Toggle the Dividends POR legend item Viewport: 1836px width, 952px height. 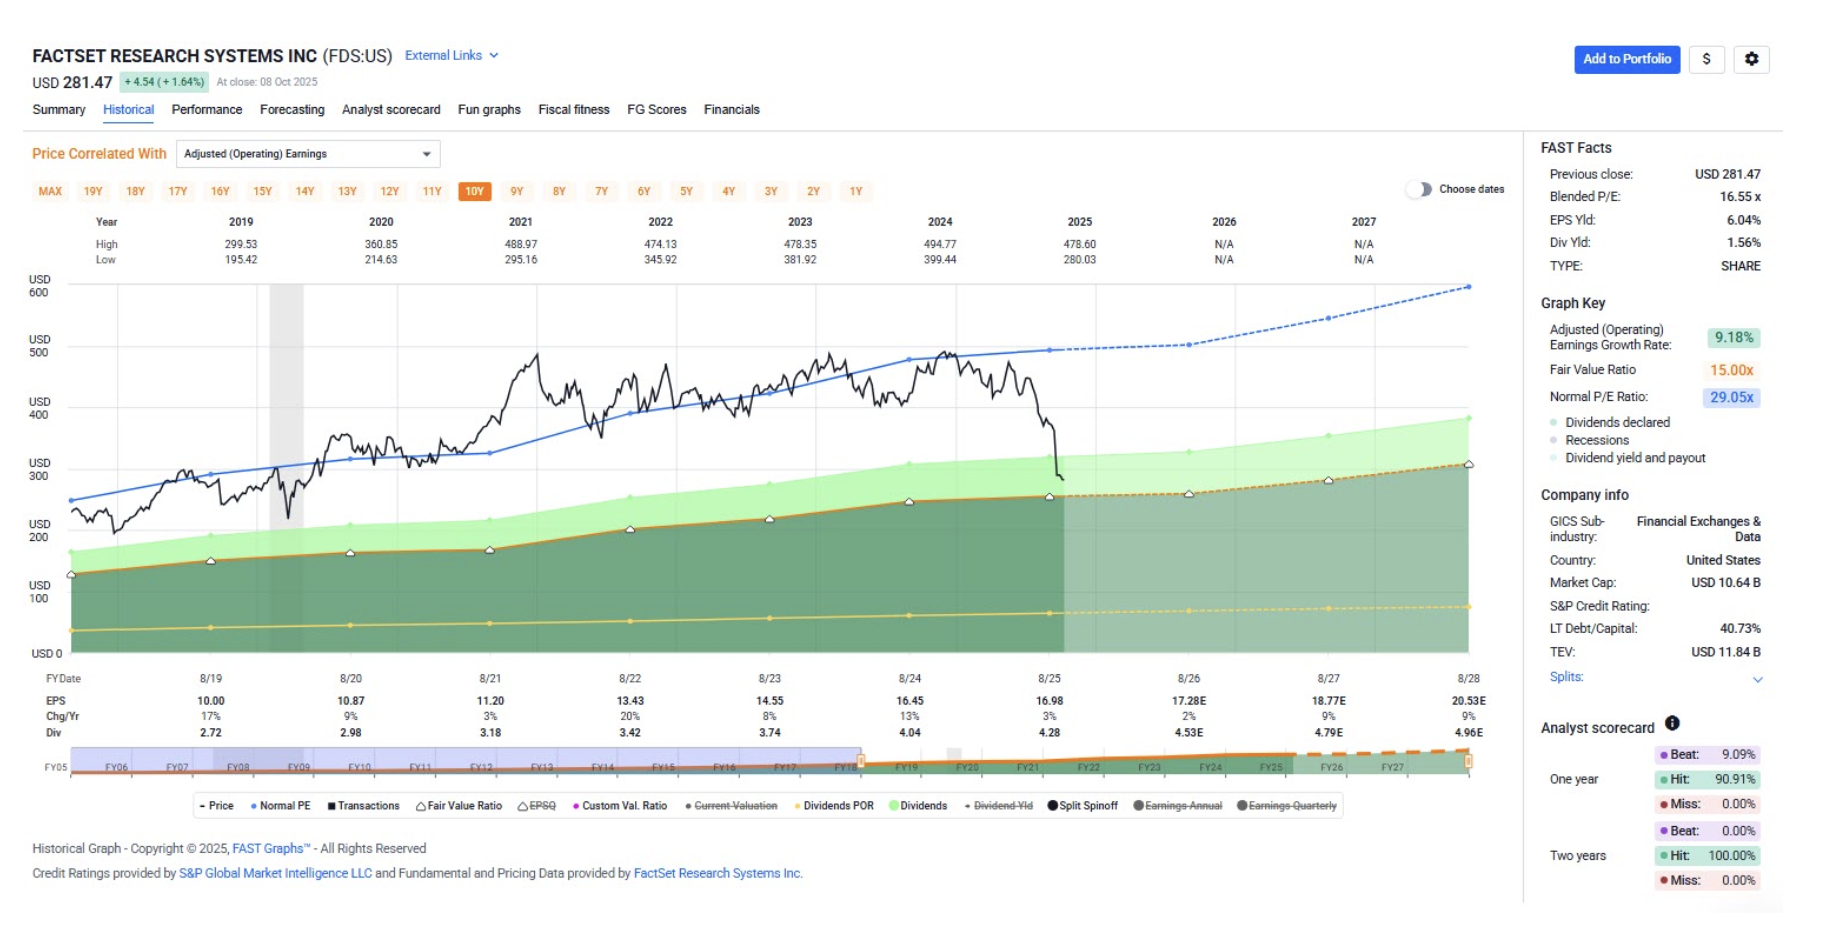click(x=834, y=806)
